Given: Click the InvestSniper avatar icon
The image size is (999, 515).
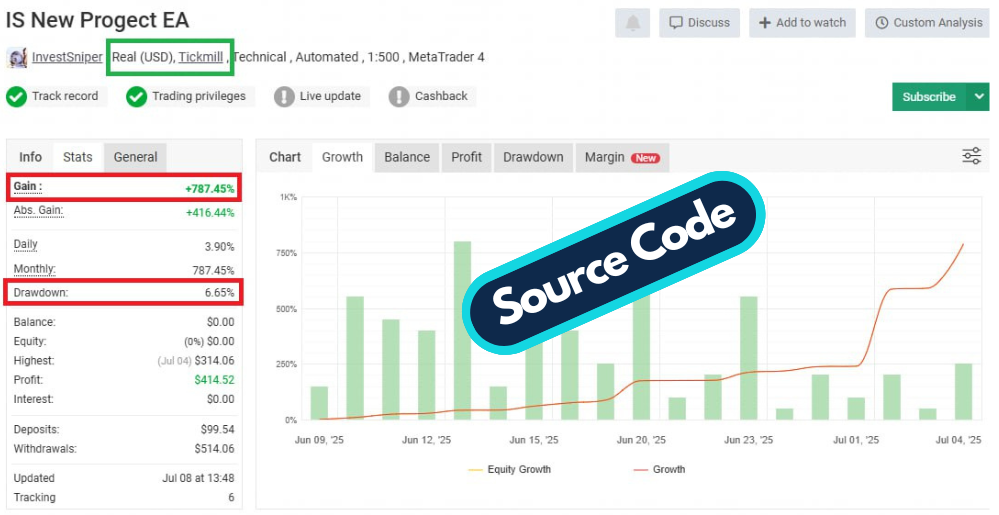Looking at the screenshot, I should pyautogui.click(x=17, y=58).
